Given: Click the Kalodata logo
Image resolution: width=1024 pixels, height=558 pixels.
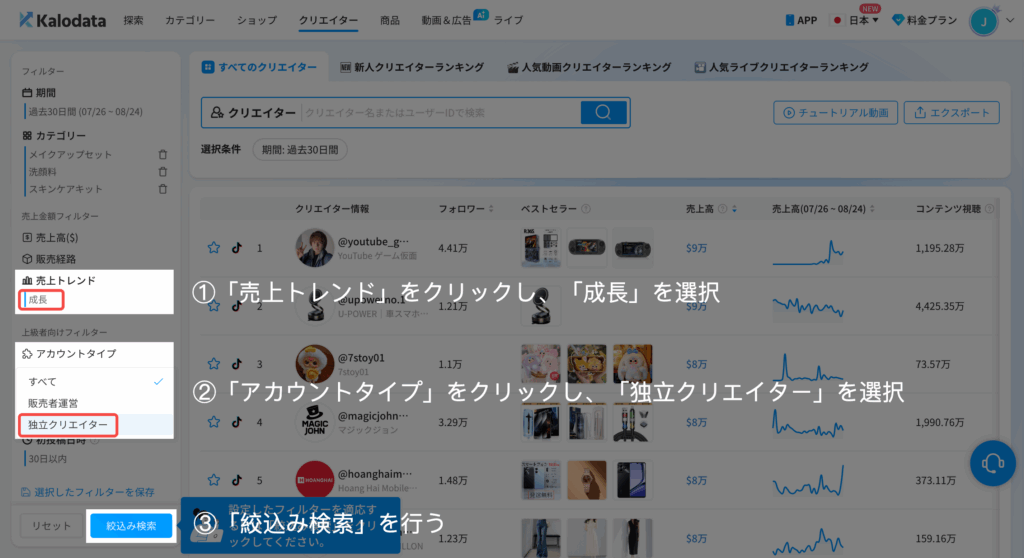Looking at the screenshot, I should click(x=63, y=20).
